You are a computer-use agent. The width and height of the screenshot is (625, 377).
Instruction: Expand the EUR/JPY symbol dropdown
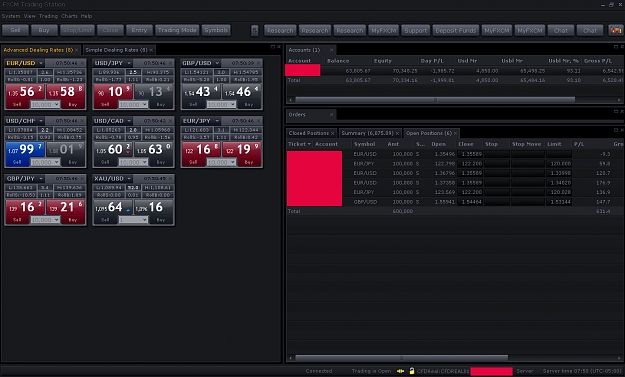[217, 121]
